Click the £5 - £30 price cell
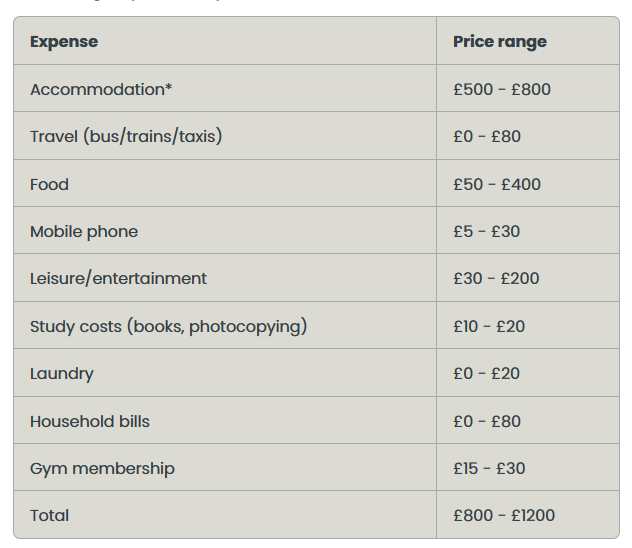This screenshot has height=548, width=632. pos(487,231)
